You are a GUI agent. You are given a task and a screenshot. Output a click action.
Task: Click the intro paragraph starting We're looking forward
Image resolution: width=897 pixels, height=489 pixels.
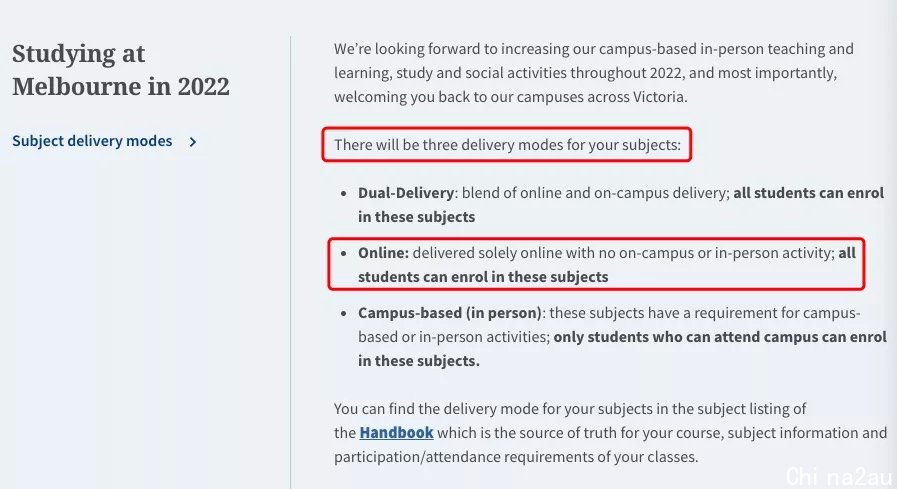tap(594, 73)
